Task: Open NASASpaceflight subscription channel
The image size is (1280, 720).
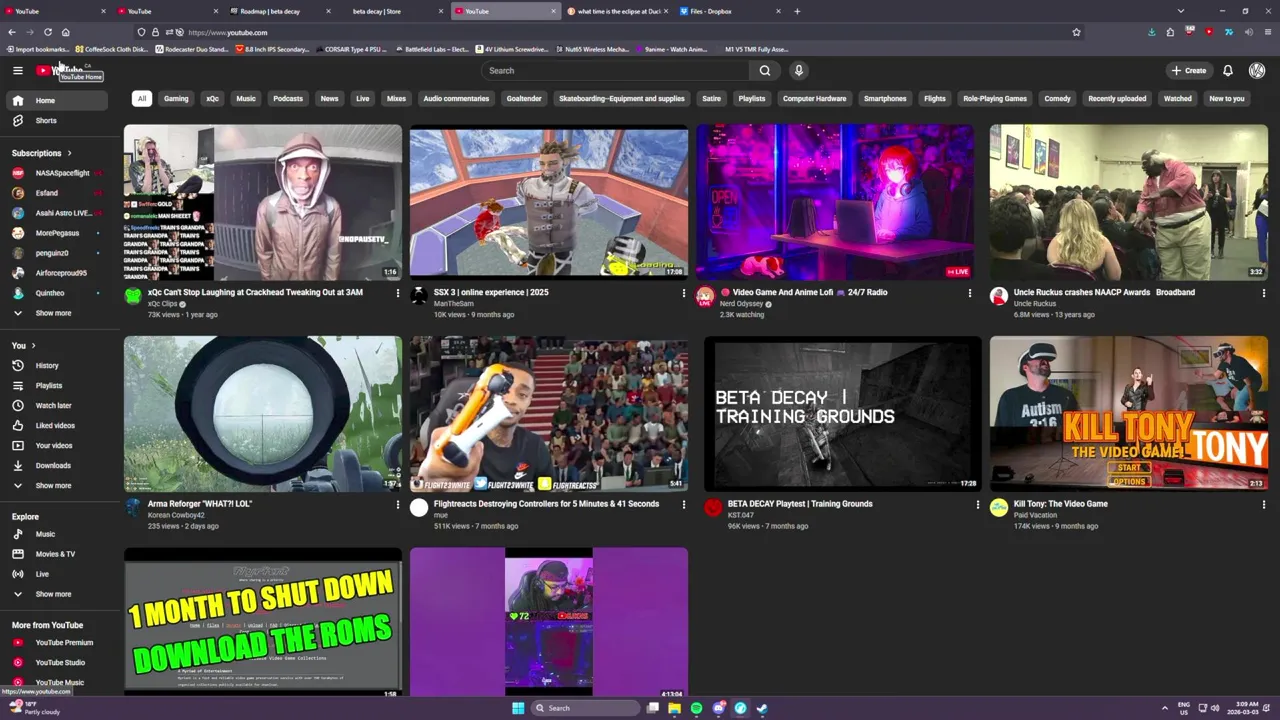Action: [55, 173]
